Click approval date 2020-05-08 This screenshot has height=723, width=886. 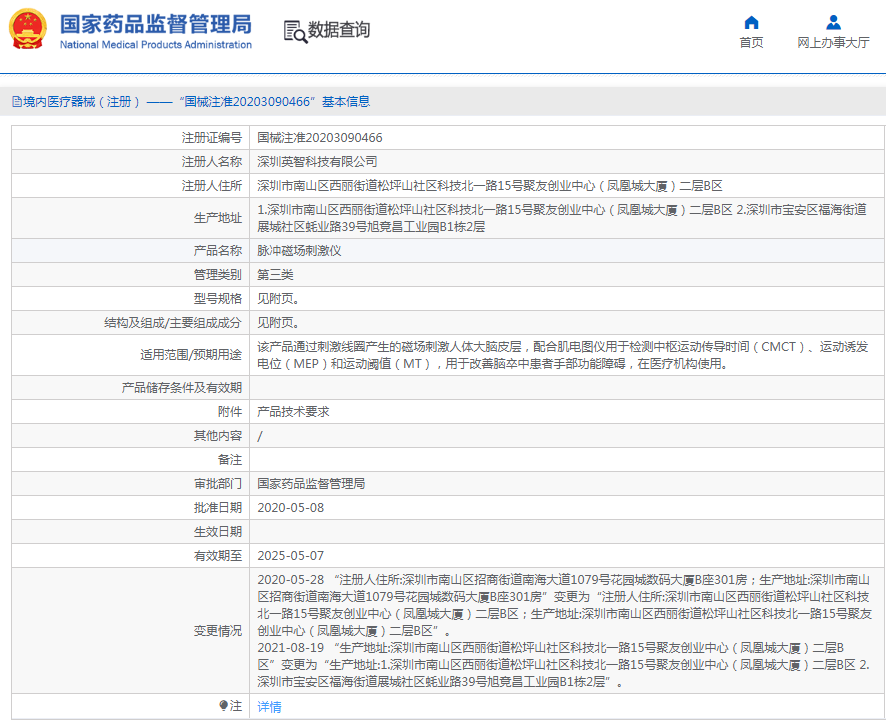[290, 507]
